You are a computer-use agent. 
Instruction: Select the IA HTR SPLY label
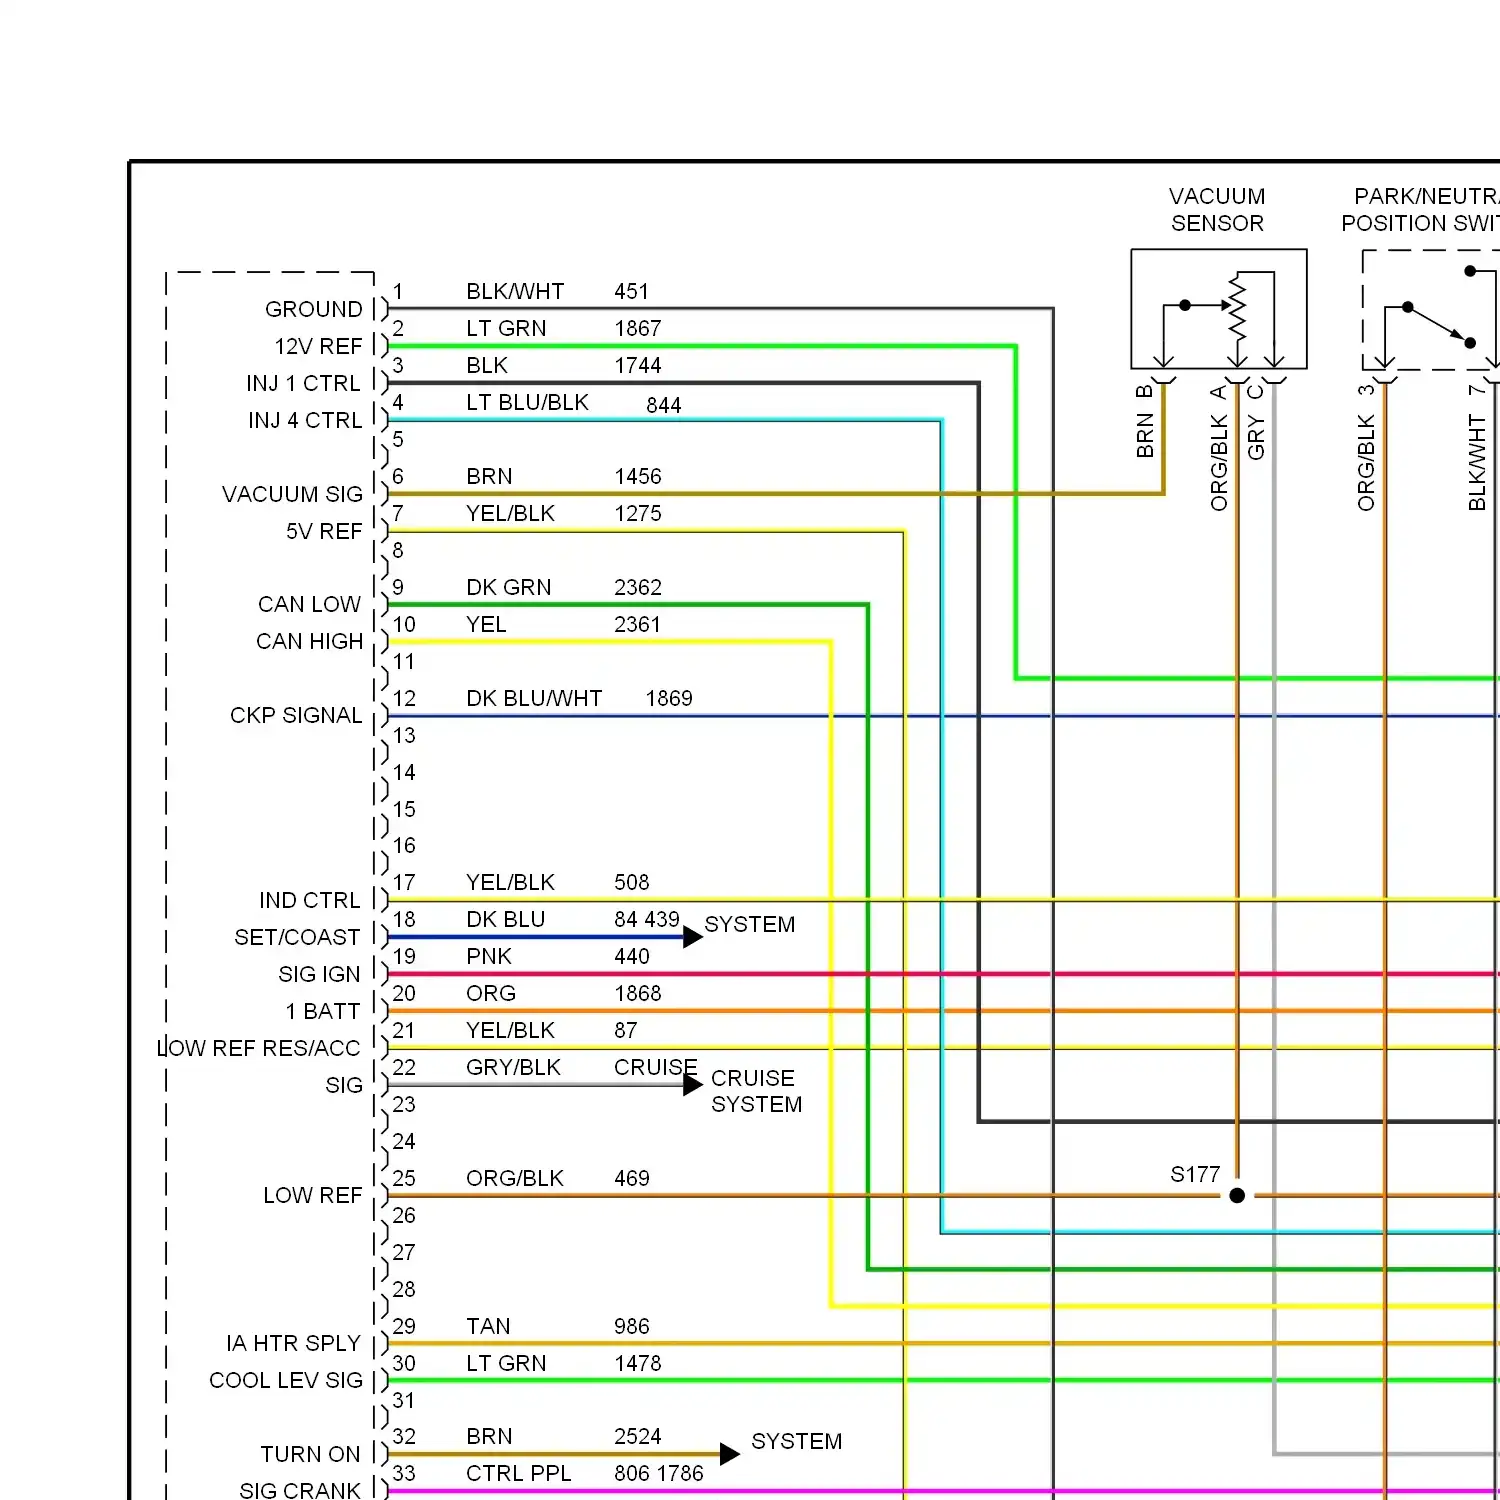(x=293, y=1343)
